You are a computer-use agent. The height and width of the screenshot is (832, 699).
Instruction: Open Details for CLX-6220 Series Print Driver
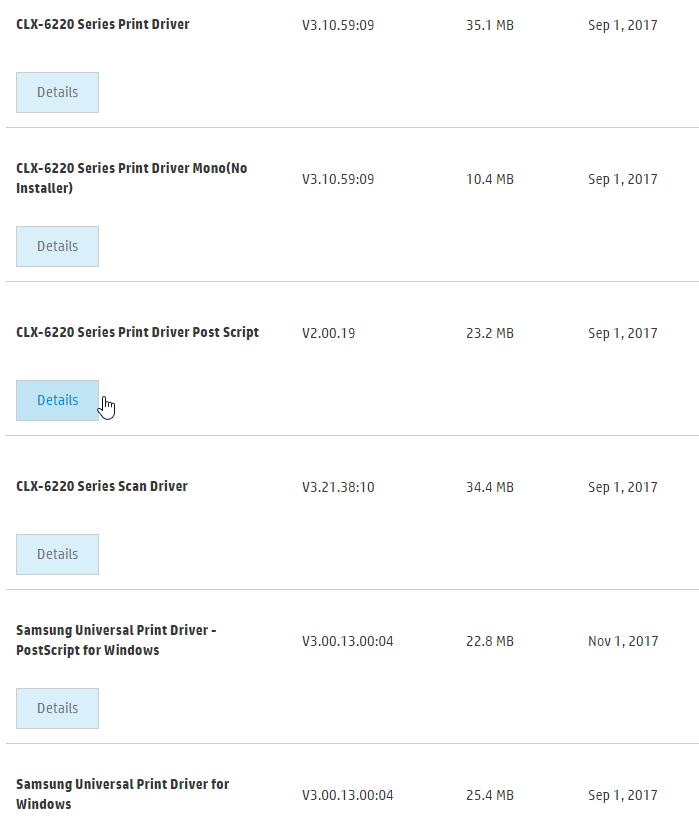coord(57,92)
